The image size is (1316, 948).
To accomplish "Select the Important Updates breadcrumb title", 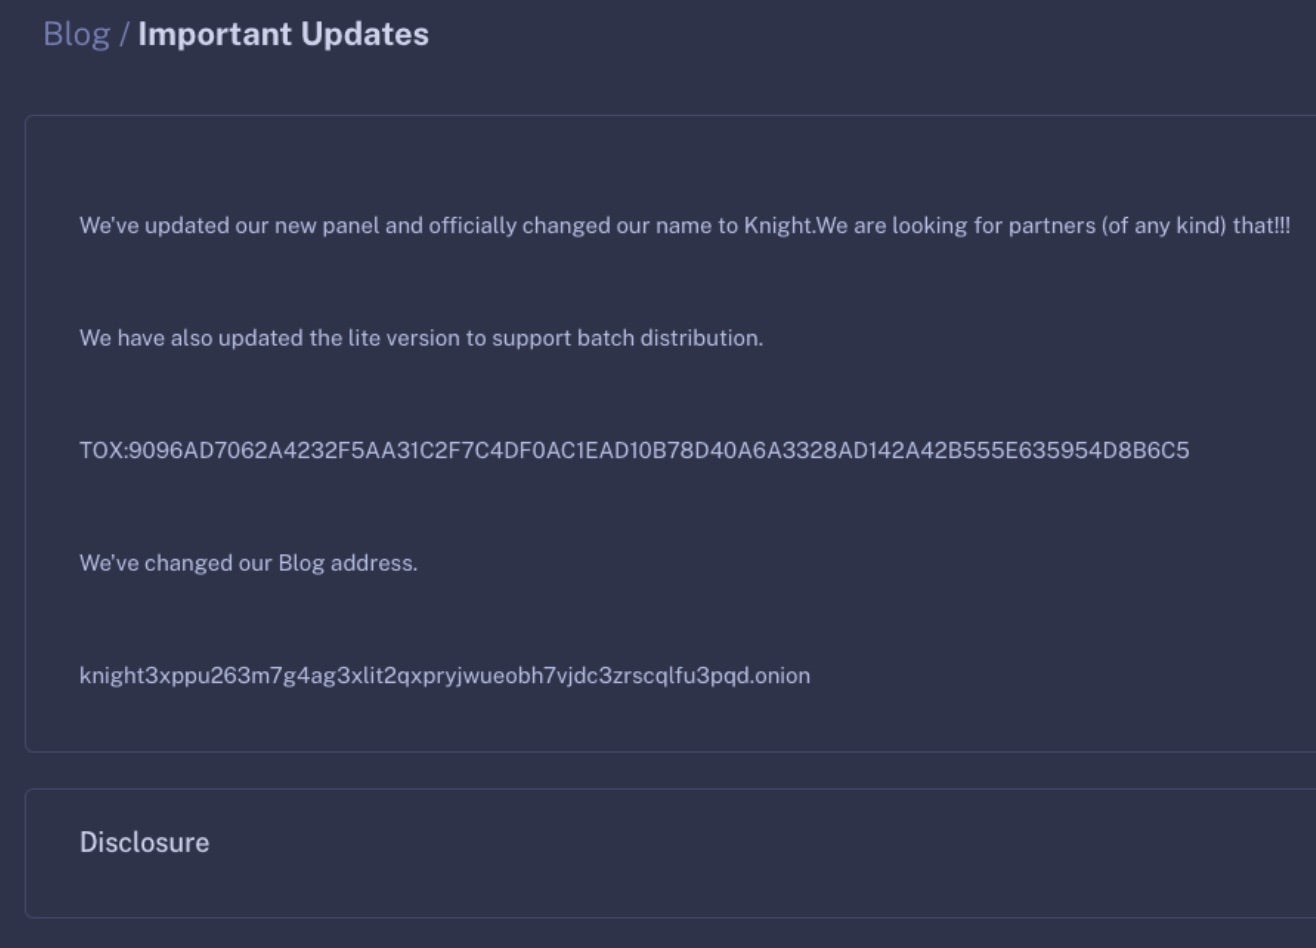I will [283, 34].
